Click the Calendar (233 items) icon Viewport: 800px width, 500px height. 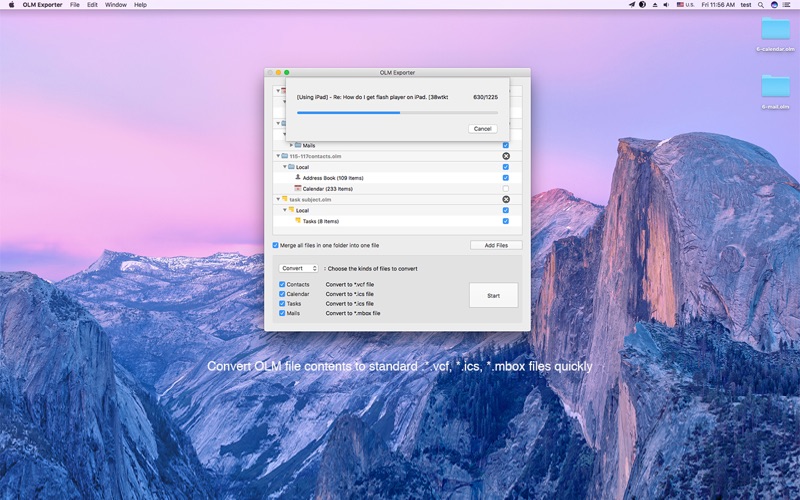point(298,188)
